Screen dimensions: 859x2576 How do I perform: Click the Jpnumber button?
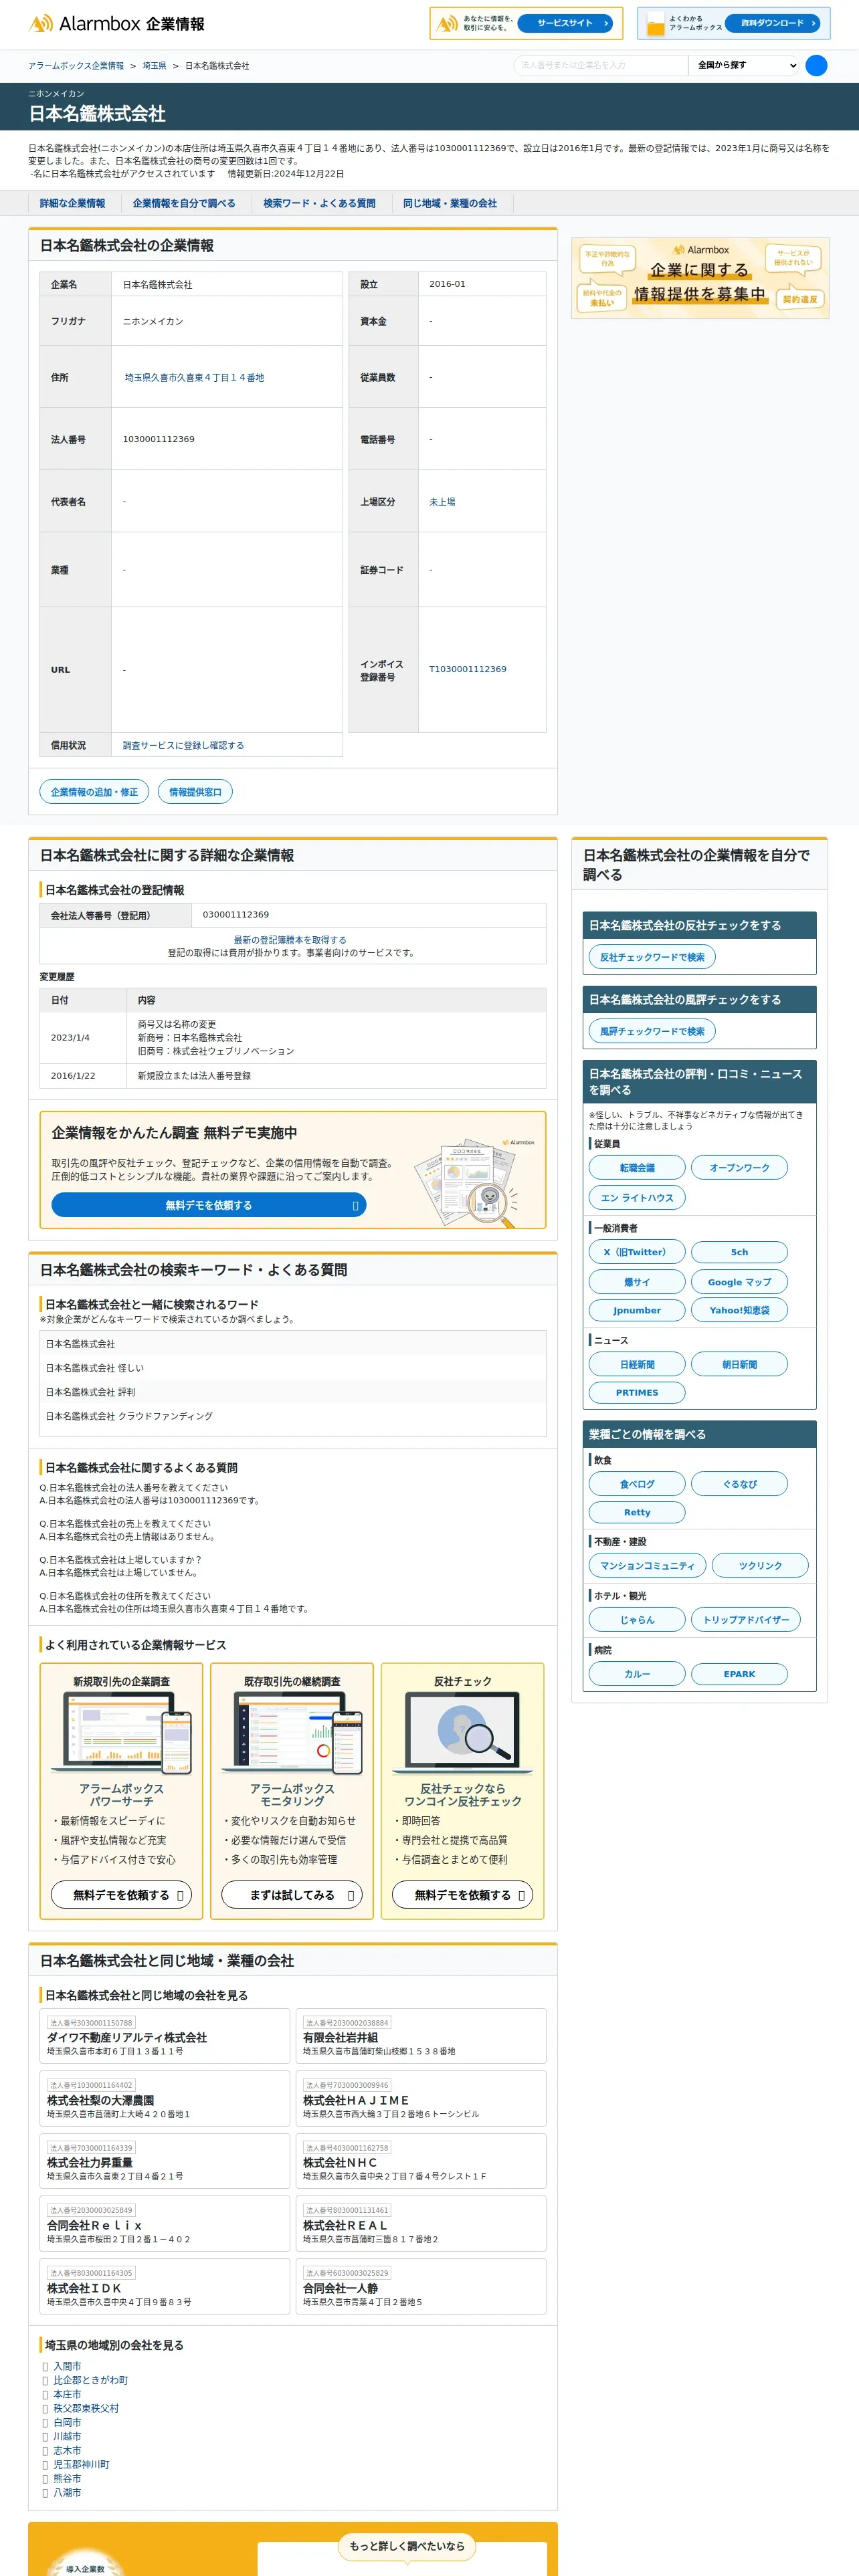[x=637, y=1310]
